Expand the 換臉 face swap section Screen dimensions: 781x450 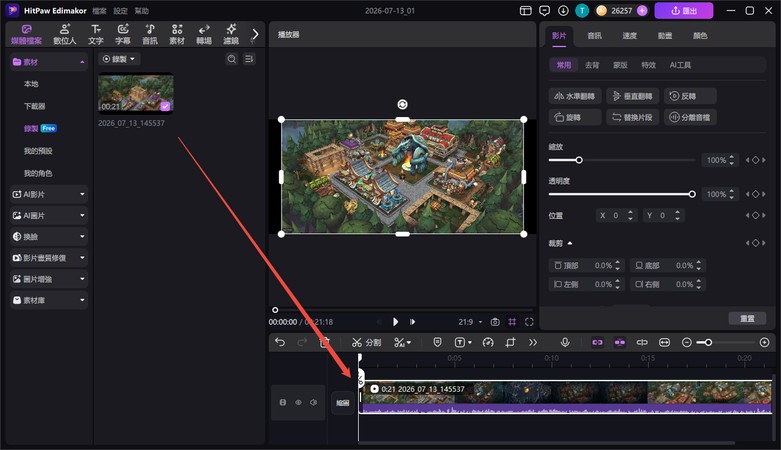(x=49, y=237)
